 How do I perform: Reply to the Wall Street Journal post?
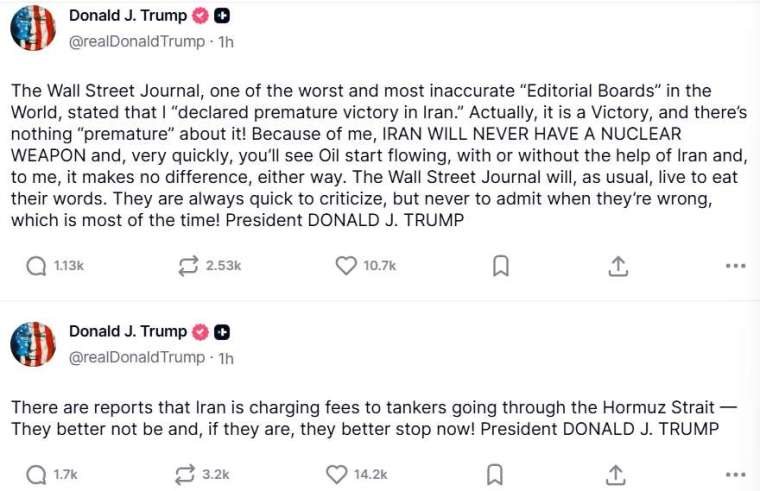tap(36, 266)
